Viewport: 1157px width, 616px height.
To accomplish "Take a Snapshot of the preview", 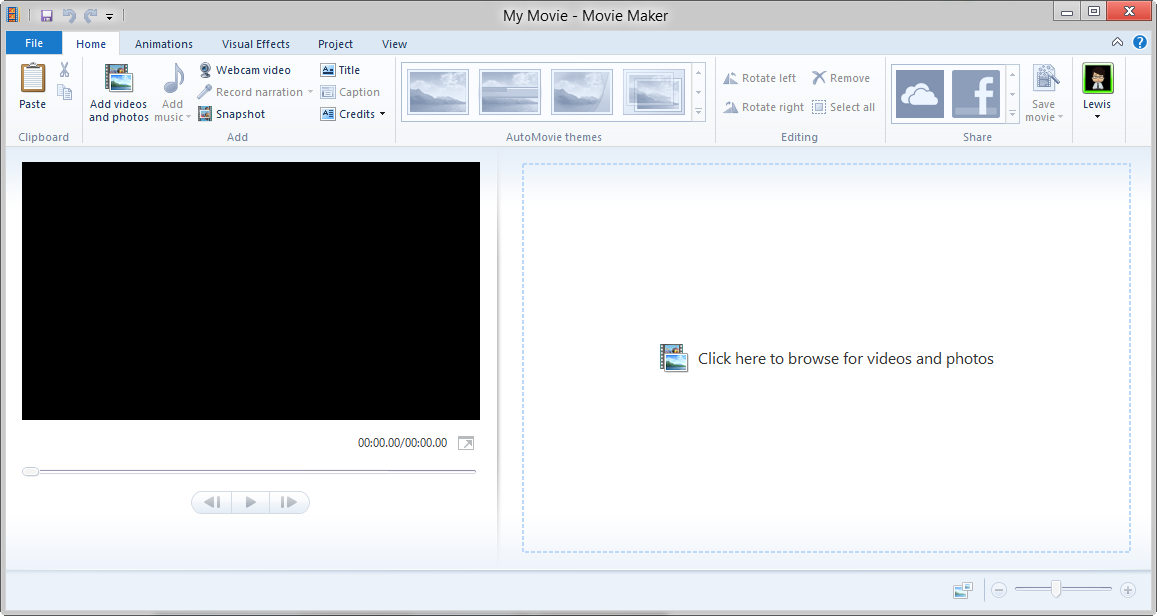I will click(x=232, y=114).
